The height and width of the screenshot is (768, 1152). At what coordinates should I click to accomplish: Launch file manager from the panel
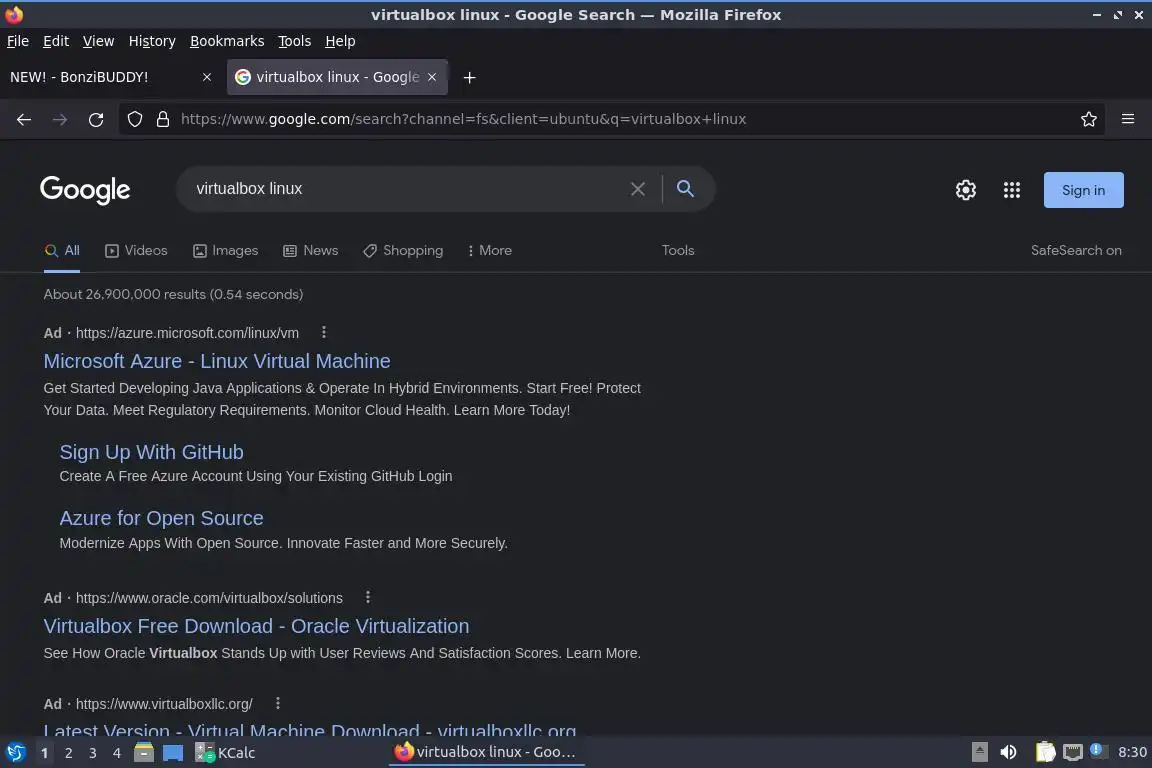click(144, 753)
